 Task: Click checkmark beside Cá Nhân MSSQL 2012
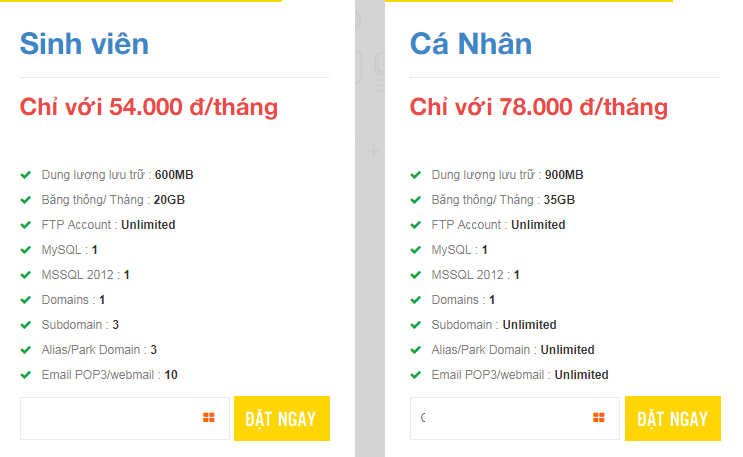click(416, 275)
